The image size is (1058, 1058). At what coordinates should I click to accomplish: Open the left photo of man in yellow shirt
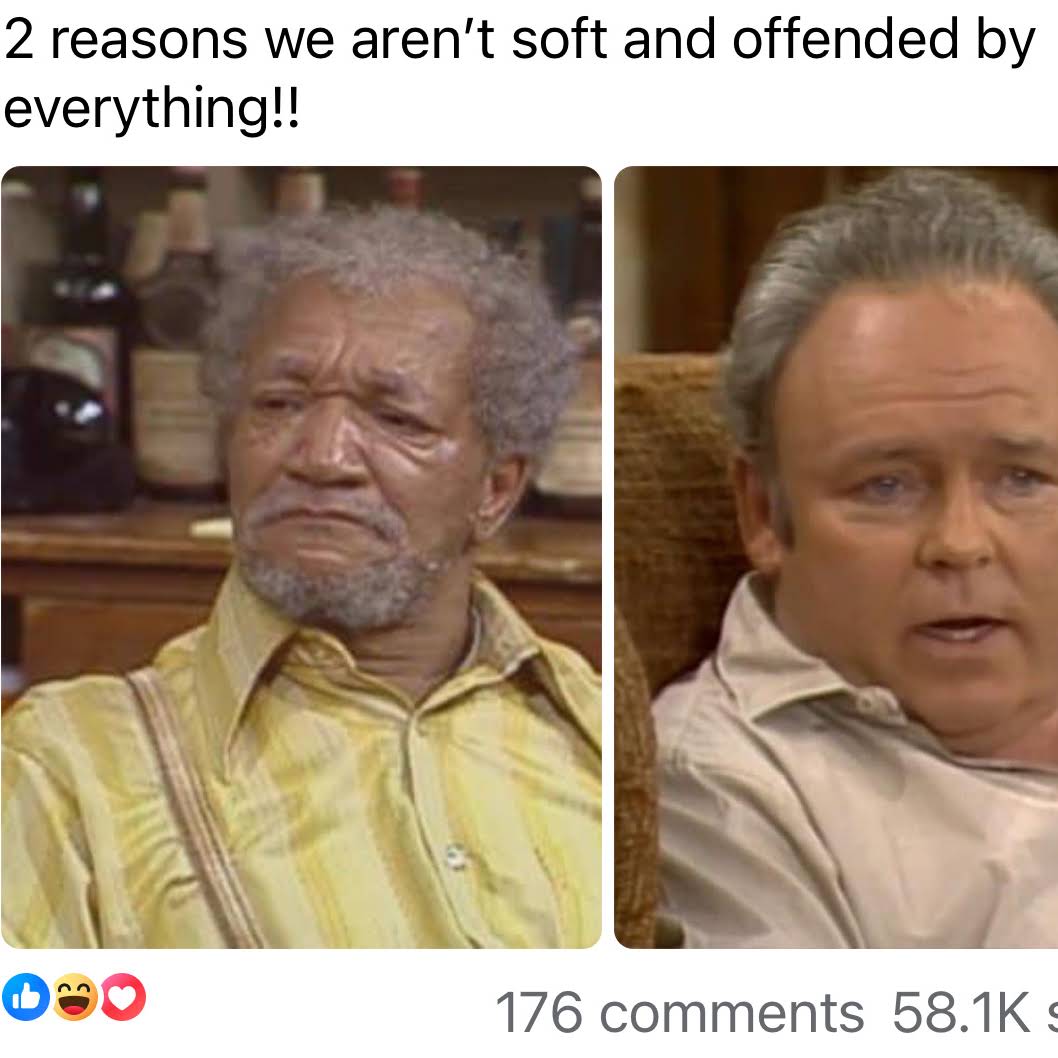[x=301, y=557]
